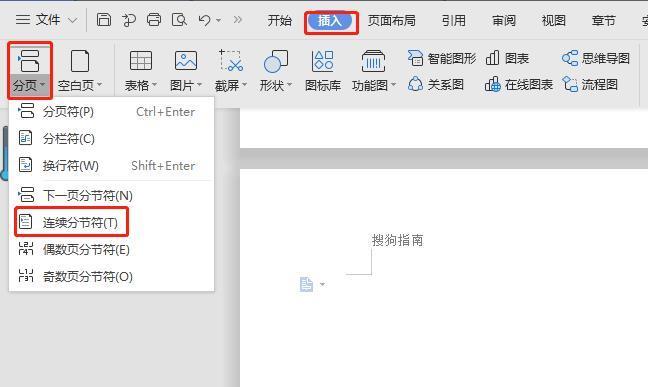This screenshot has width=648, height=387.
Task: Insert 在线图表 online chart
Action: point(519,84)
